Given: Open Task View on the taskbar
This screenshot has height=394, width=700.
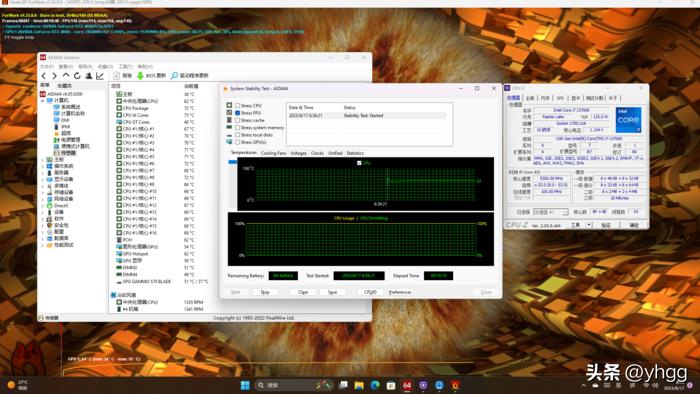Looking at the screenshot, I should [343, 385].
